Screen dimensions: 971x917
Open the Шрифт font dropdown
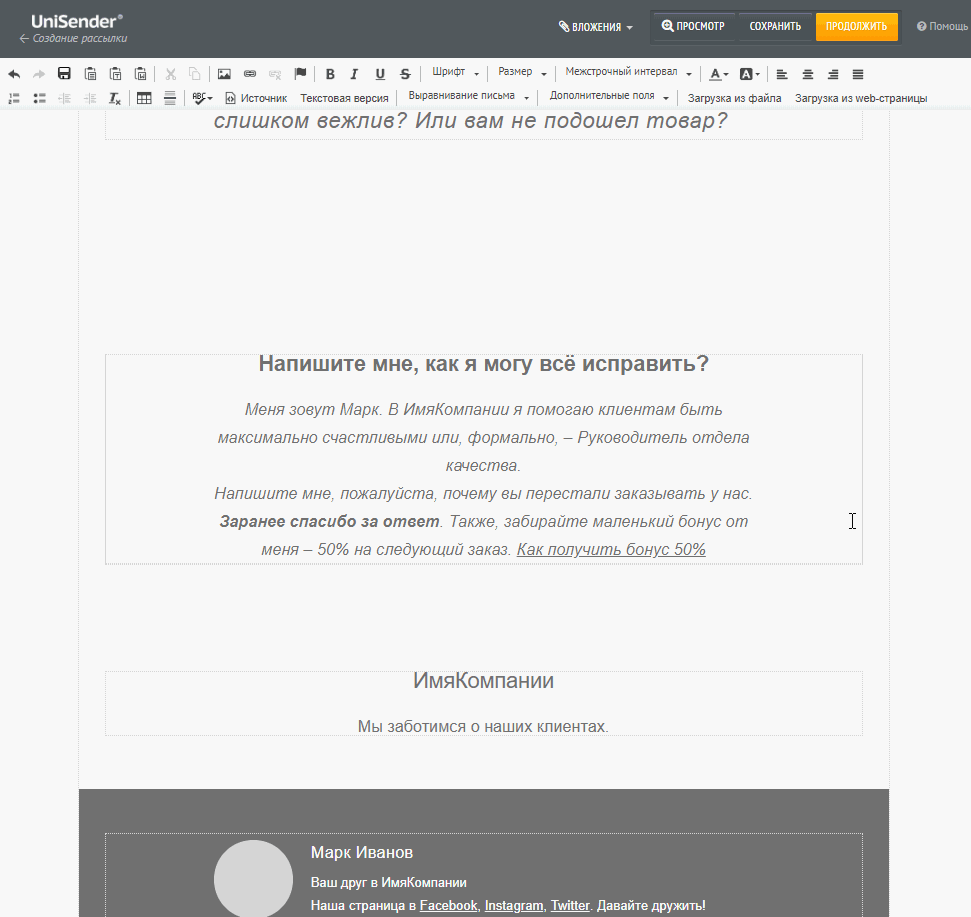(455, 72)
